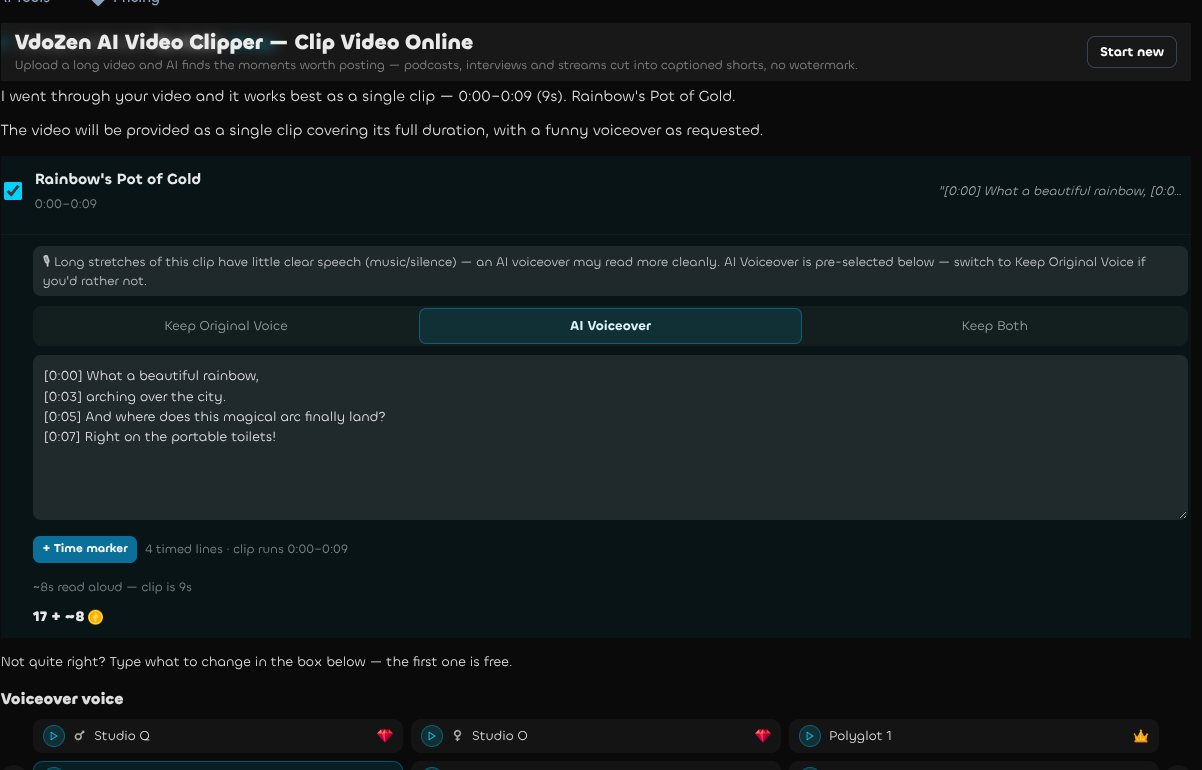Screen dimensions: 1202x770
Task: Add a + Time marker
Action: tap(85, 549)
